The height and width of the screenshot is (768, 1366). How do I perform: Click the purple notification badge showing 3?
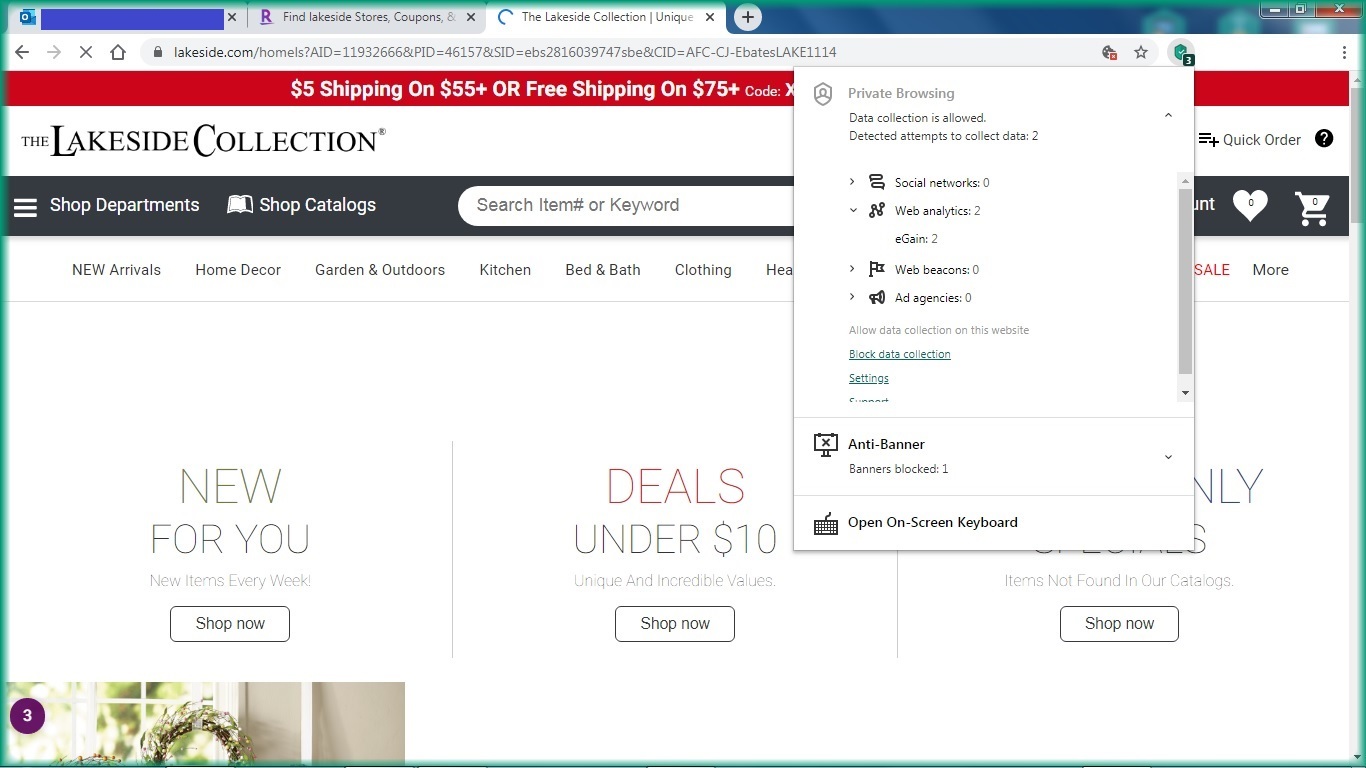click(27, 716)
